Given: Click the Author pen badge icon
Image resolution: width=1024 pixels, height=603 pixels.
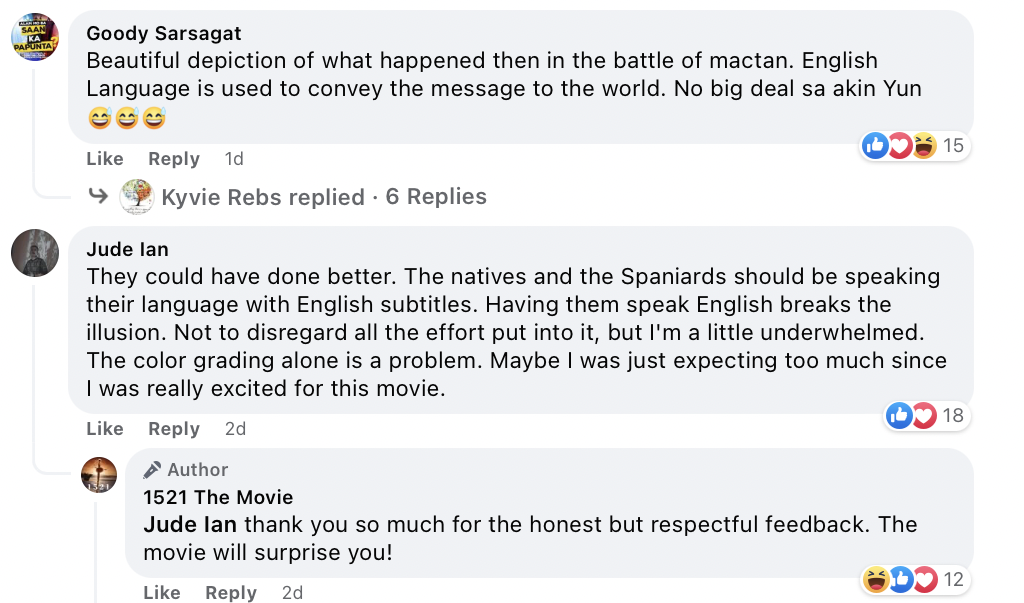Looking at the screenshot, I should pyautogui.click(x=152, y=470).
